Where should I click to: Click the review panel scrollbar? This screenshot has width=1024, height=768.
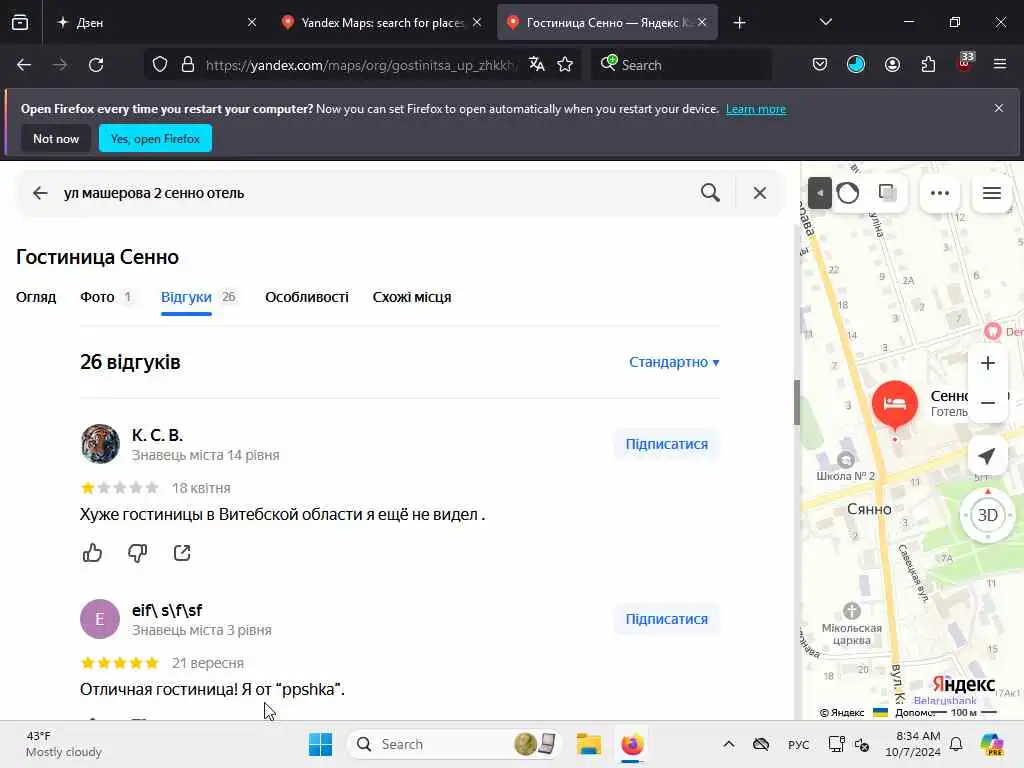[797, 402]
